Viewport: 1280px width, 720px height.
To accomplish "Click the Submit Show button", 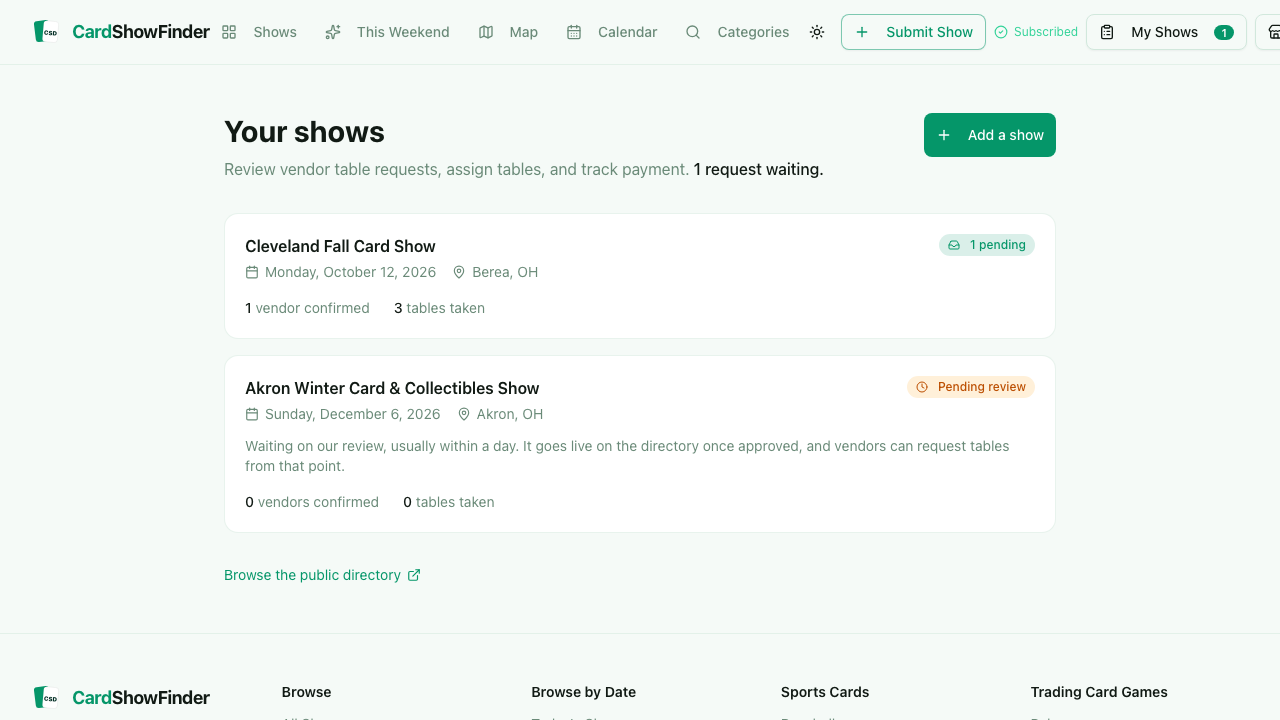I will [913, 32].
